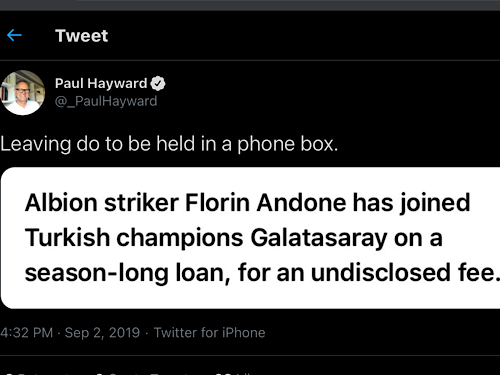
Task: Click "Turkish champions" in image card
Action: coord(134,238)
